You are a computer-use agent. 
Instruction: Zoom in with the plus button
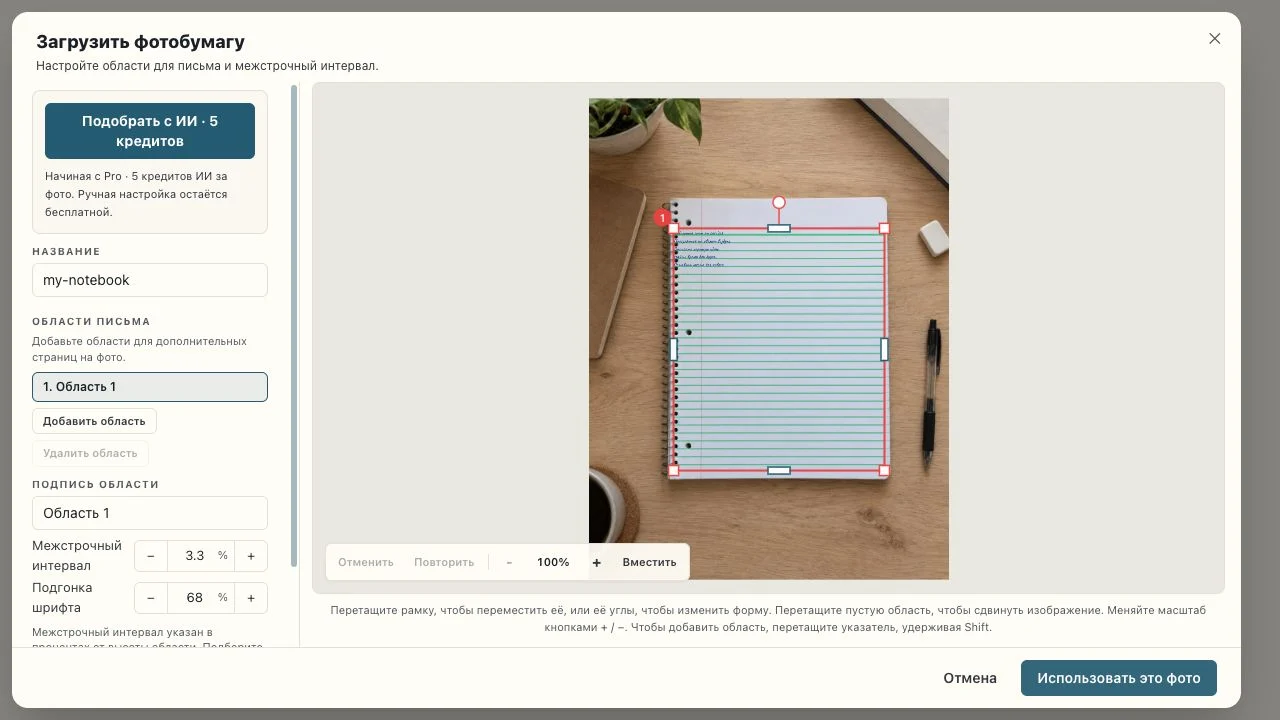(x=597, y=562)
